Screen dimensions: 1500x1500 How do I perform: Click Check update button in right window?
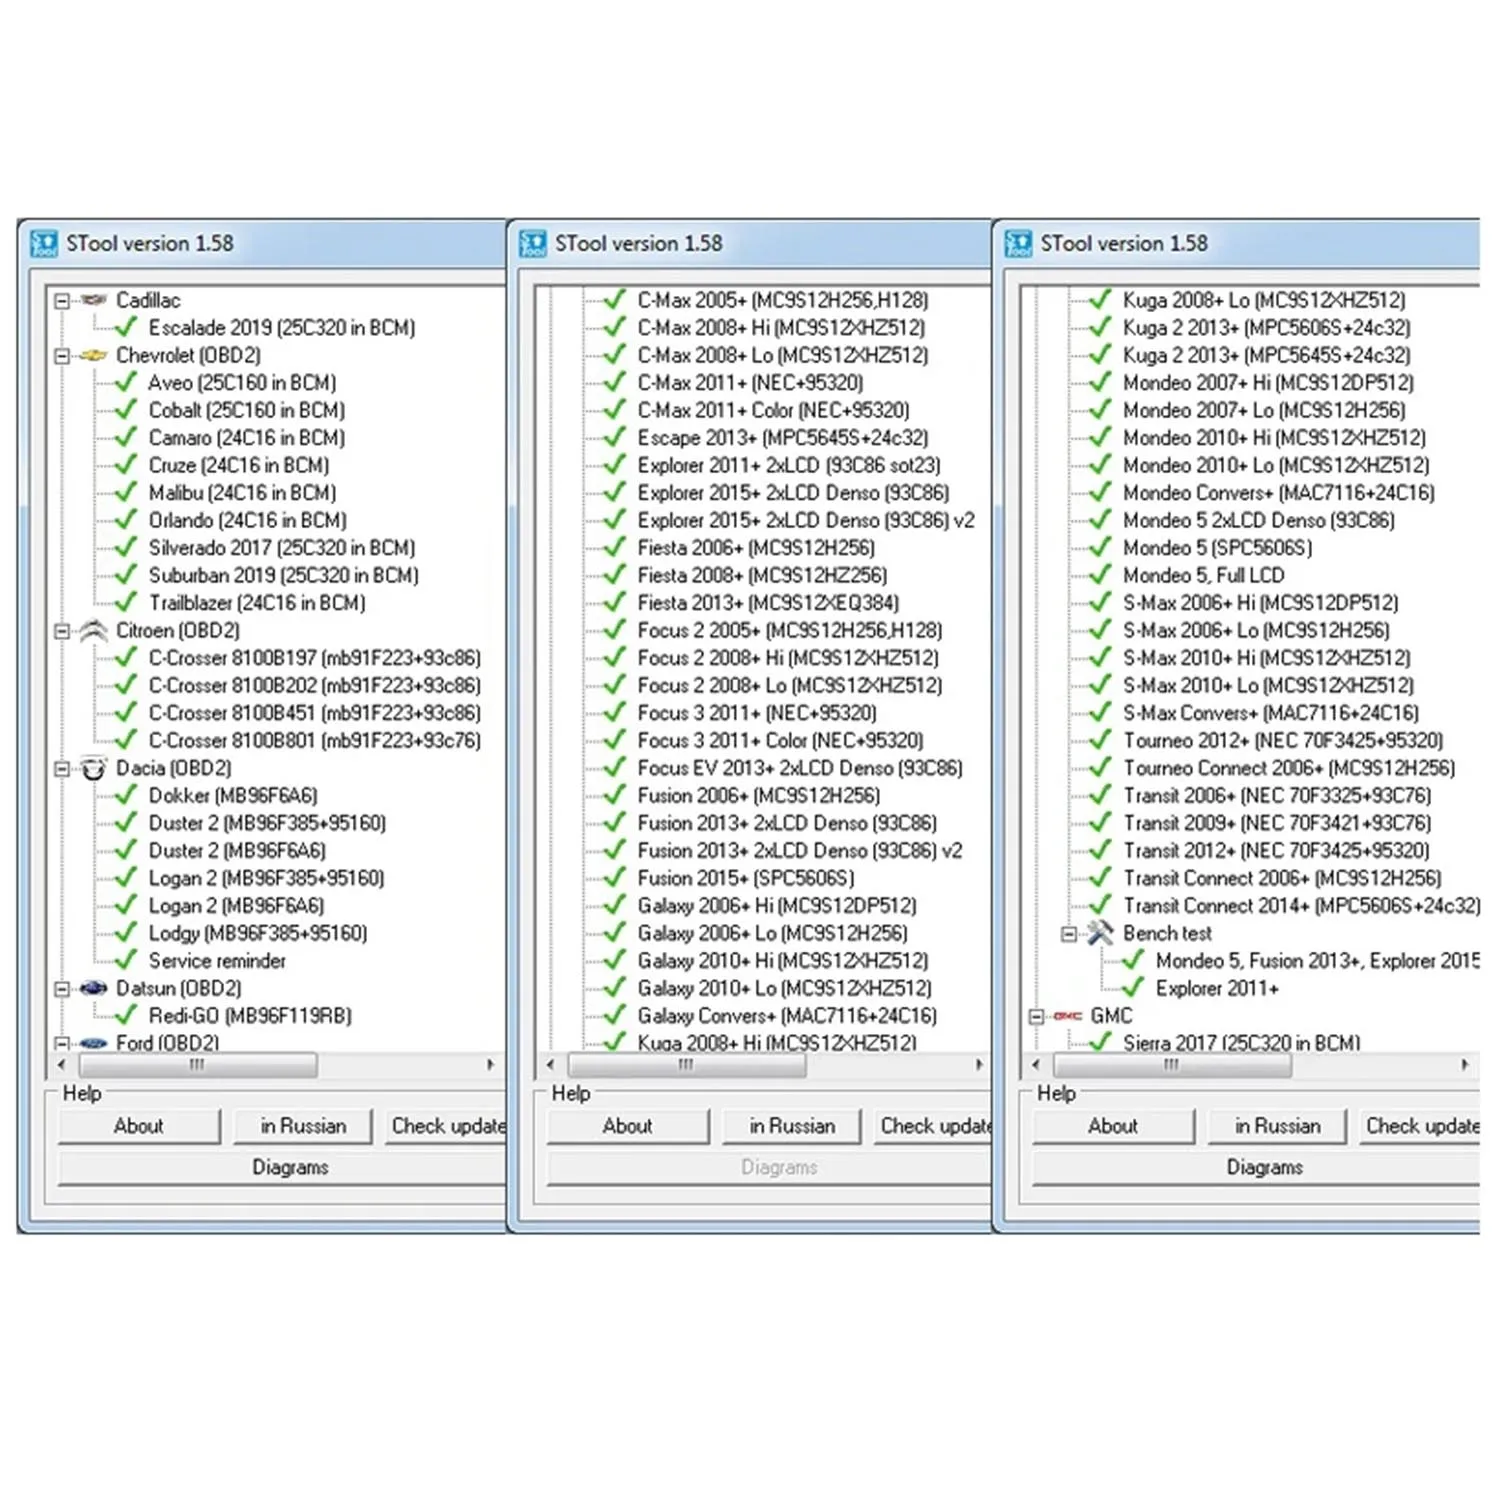click(1420, 1126)
